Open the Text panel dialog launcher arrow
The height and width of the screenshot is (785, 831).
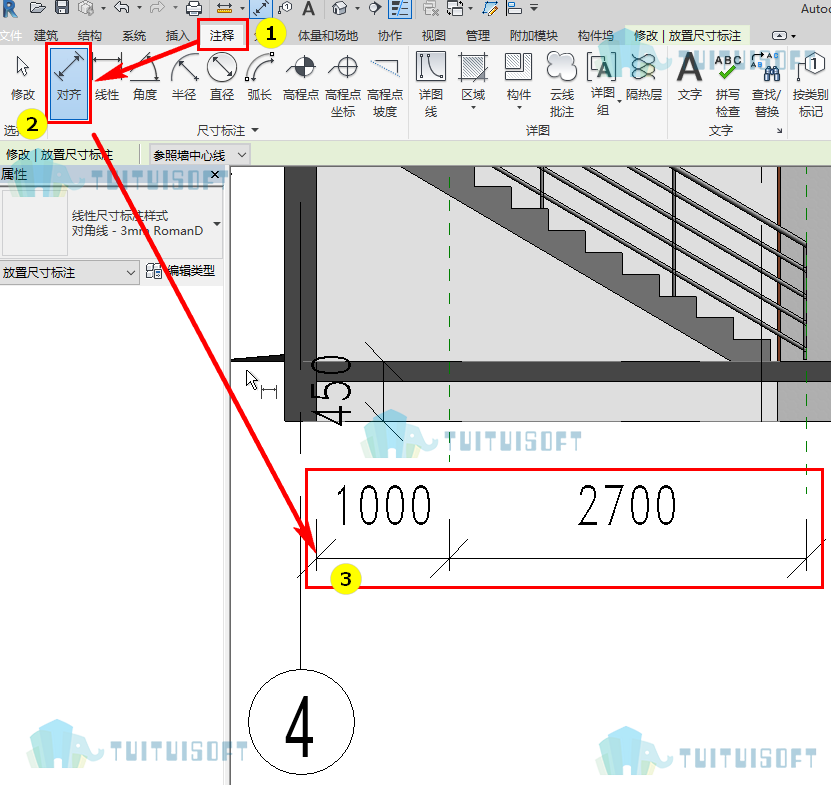779,130
